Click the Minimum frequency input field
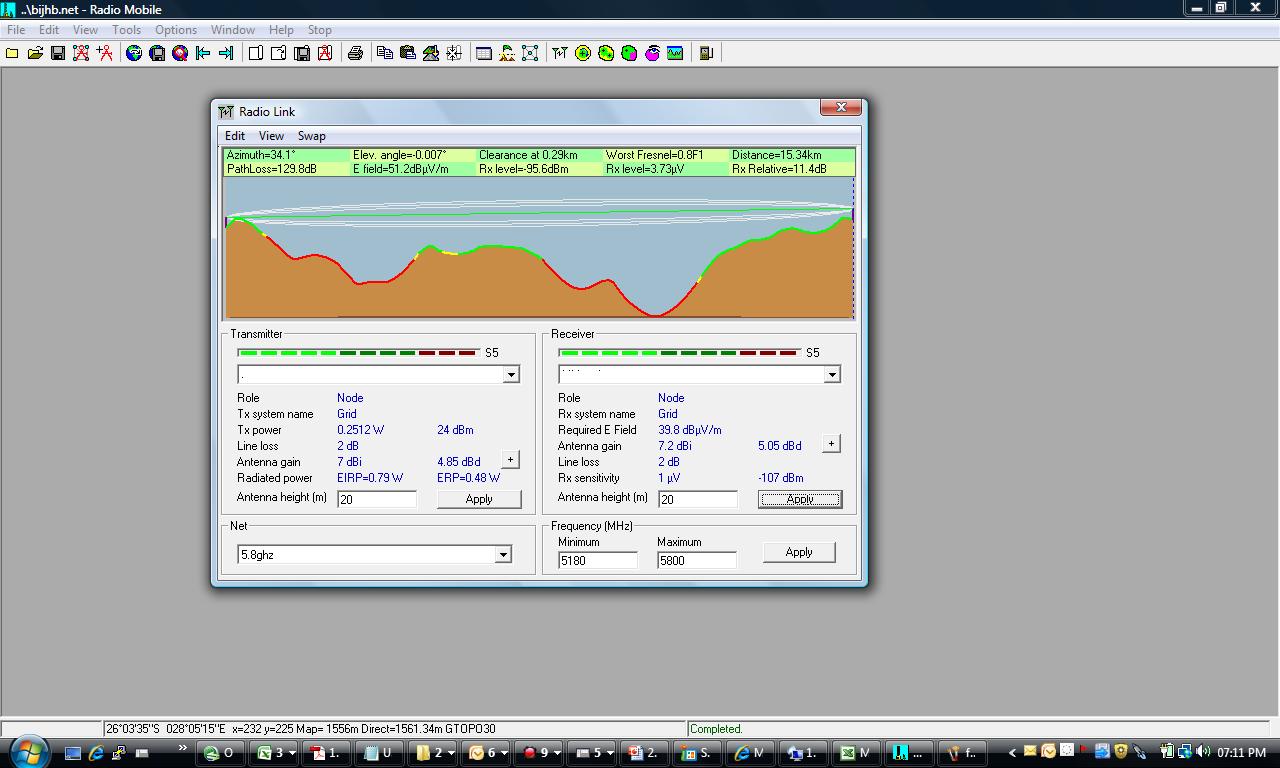1280x768 pixels. [x=597, y=561]
